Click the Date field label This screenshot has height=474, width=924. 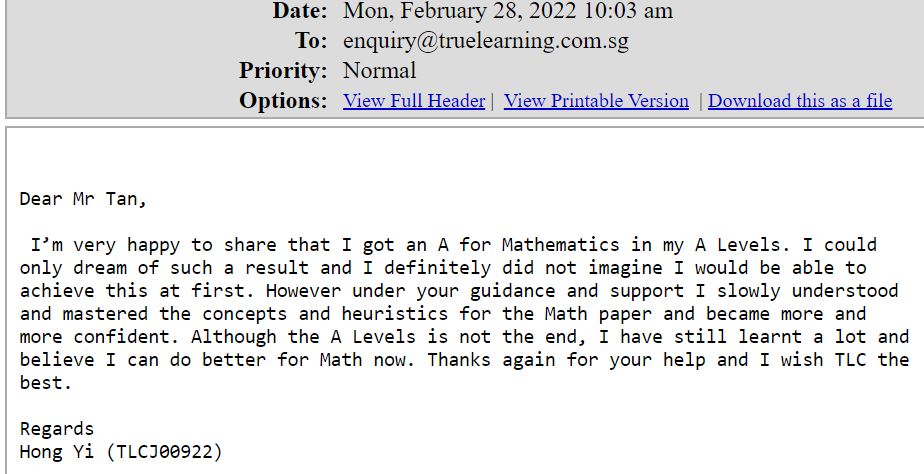[x=299, y=11]
